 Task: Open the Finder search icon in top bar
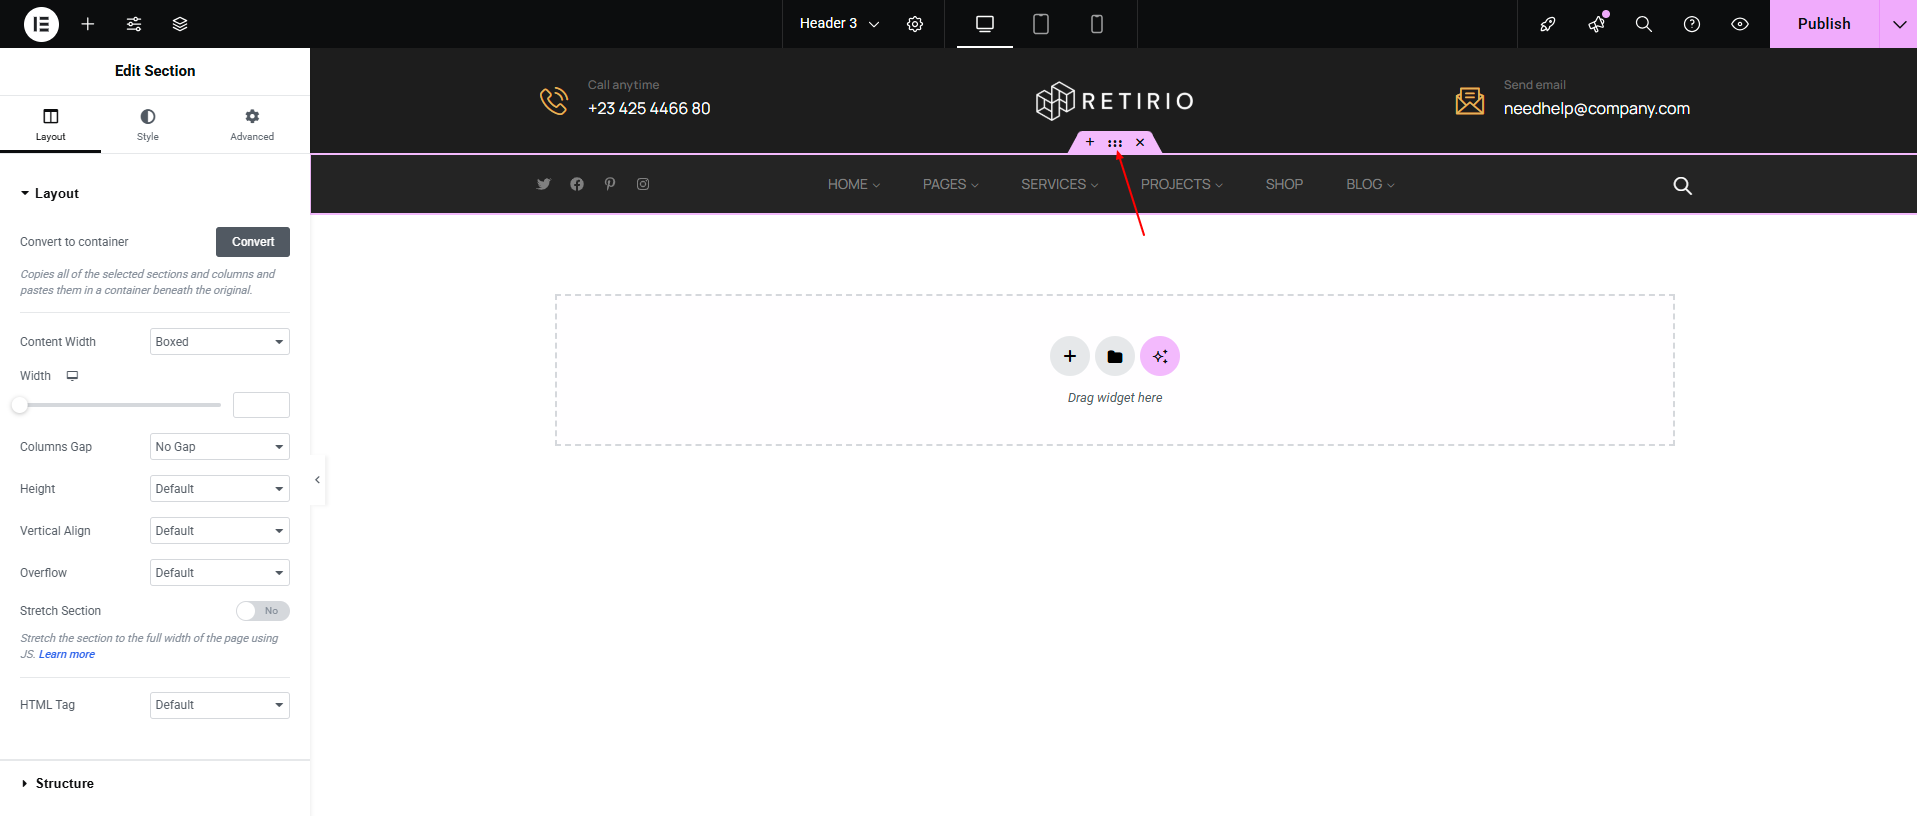click(1643, 24)
